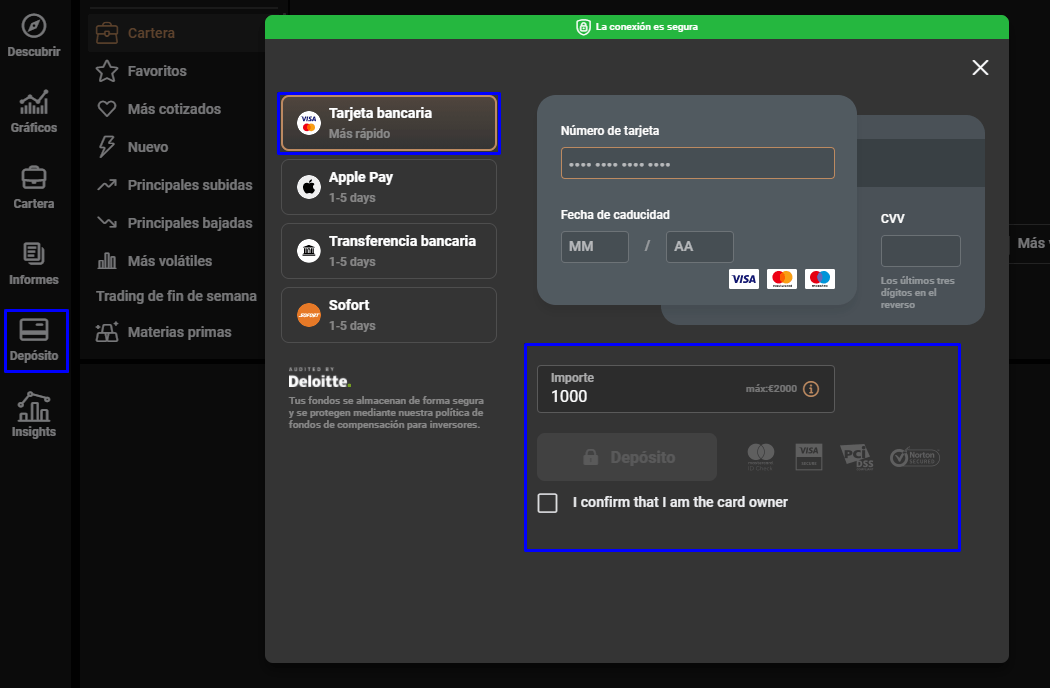This screenshot has height=688, width=1050.
Task: Choose Sofort payment option
Action: coord(389,315)
